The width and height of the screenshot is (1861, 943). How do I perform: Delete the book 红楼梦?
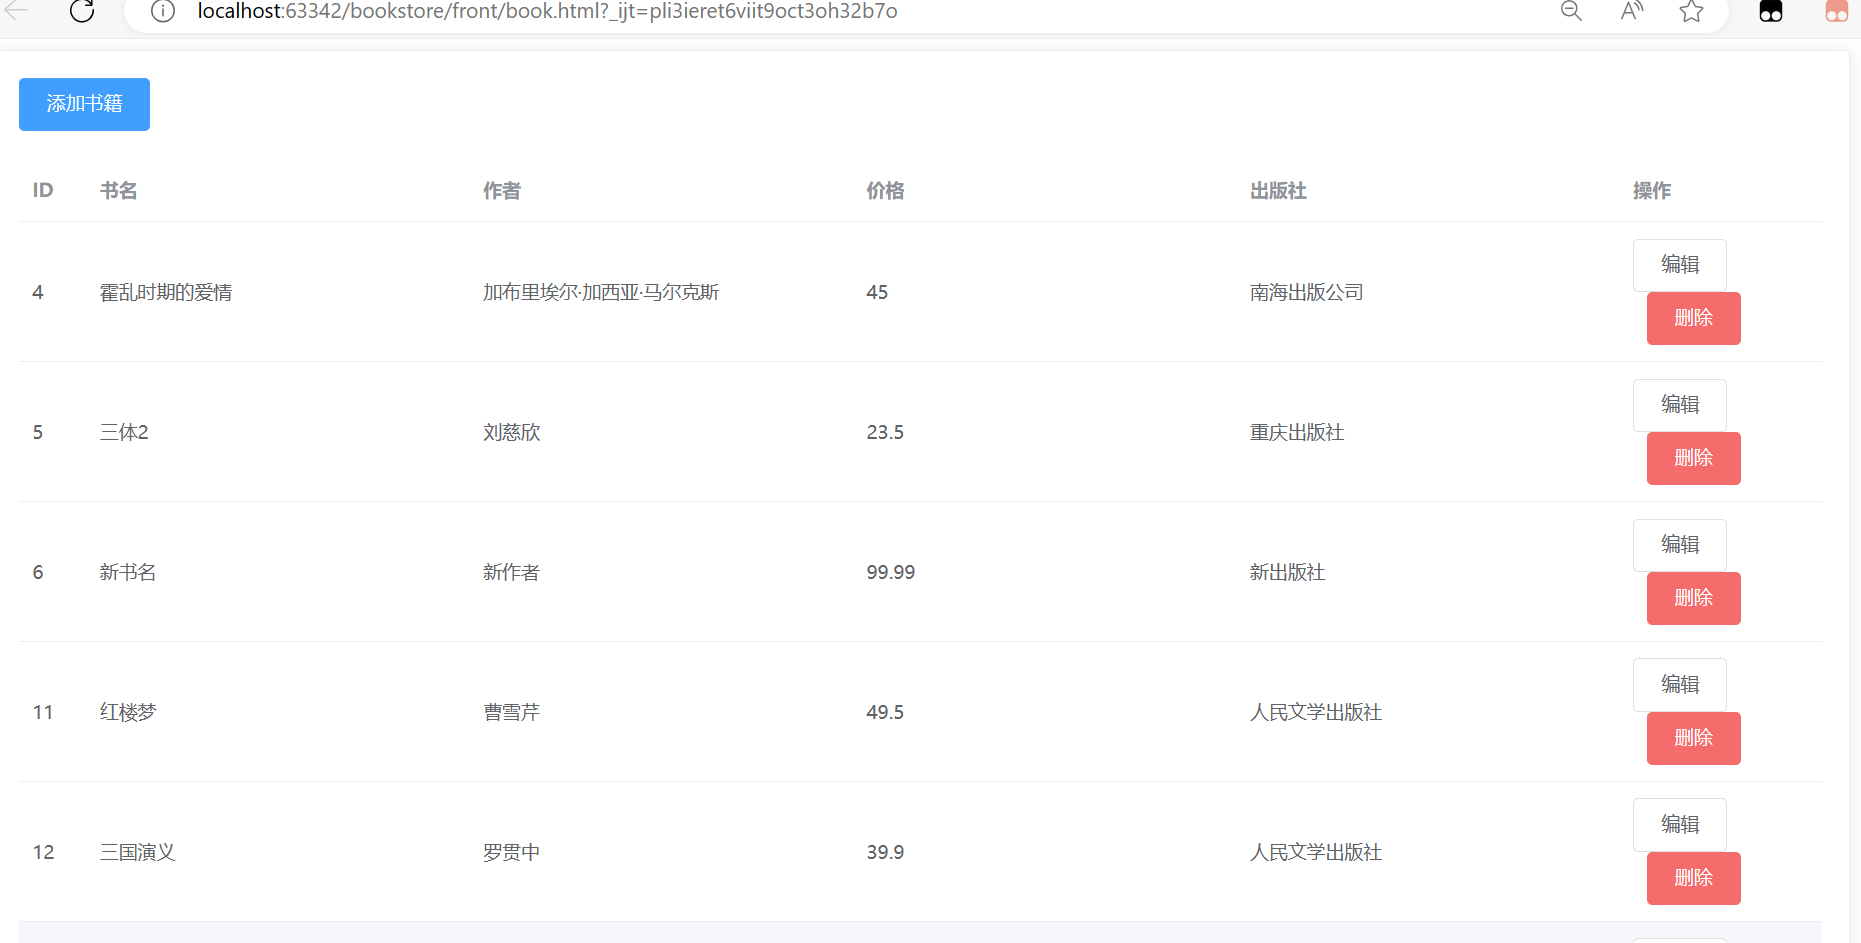(x=1693, y=738)
